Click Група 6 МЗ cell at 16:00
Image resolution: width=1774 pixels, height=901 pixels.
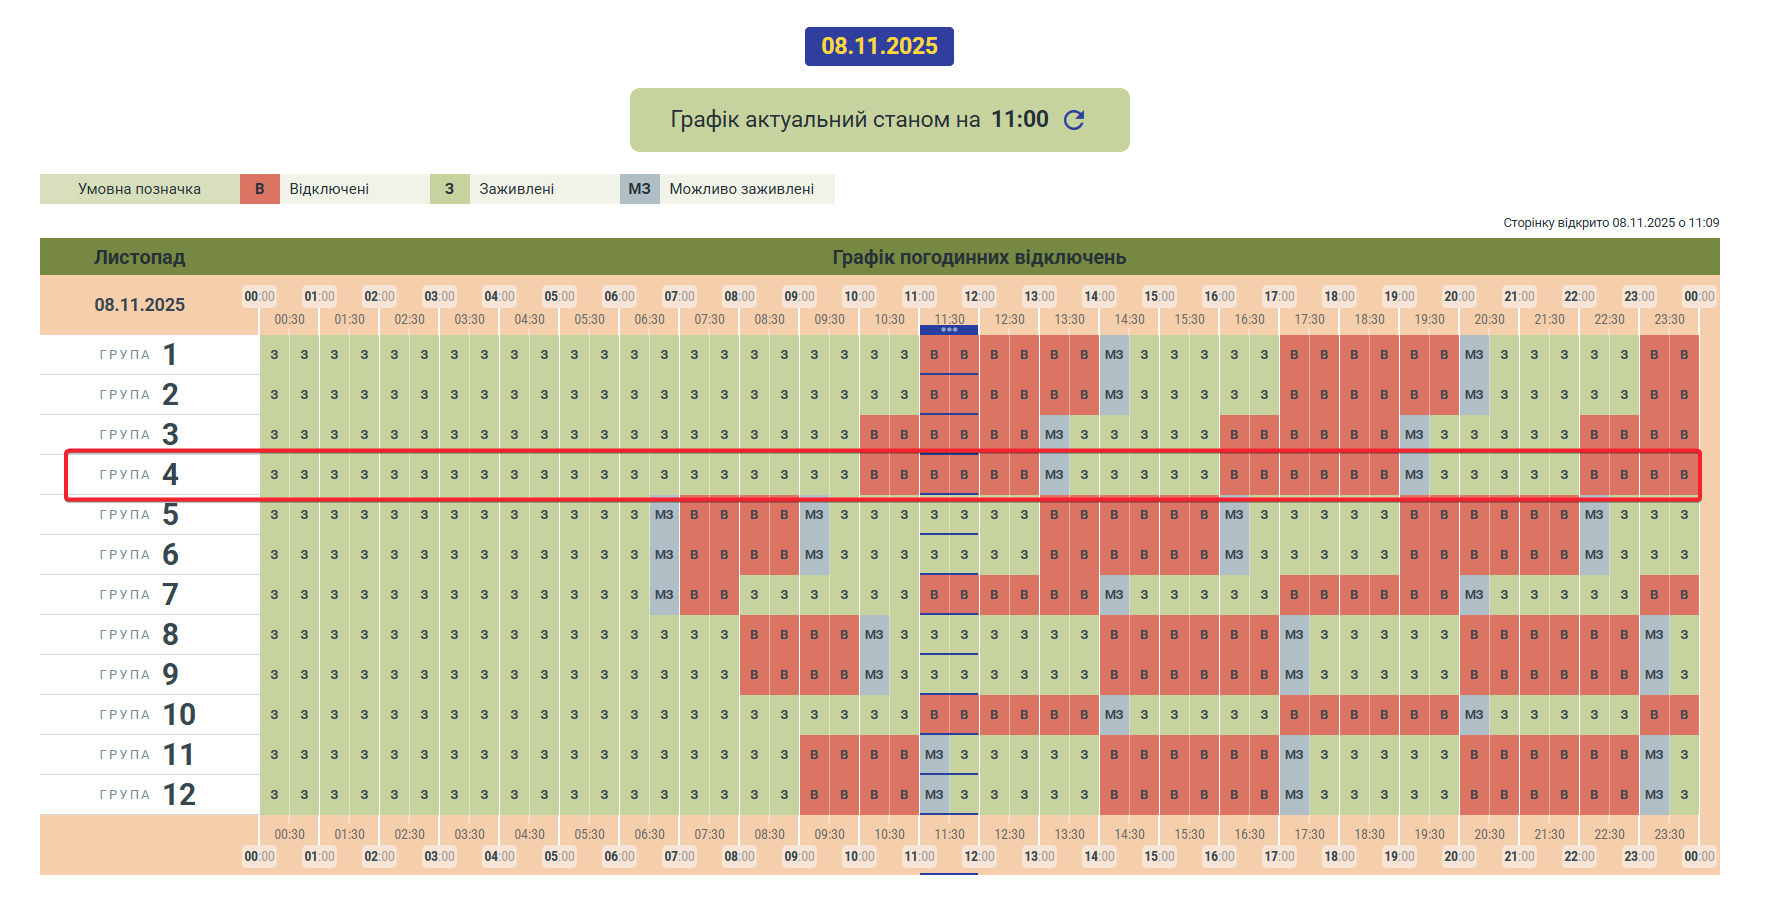pos(1234,555)
